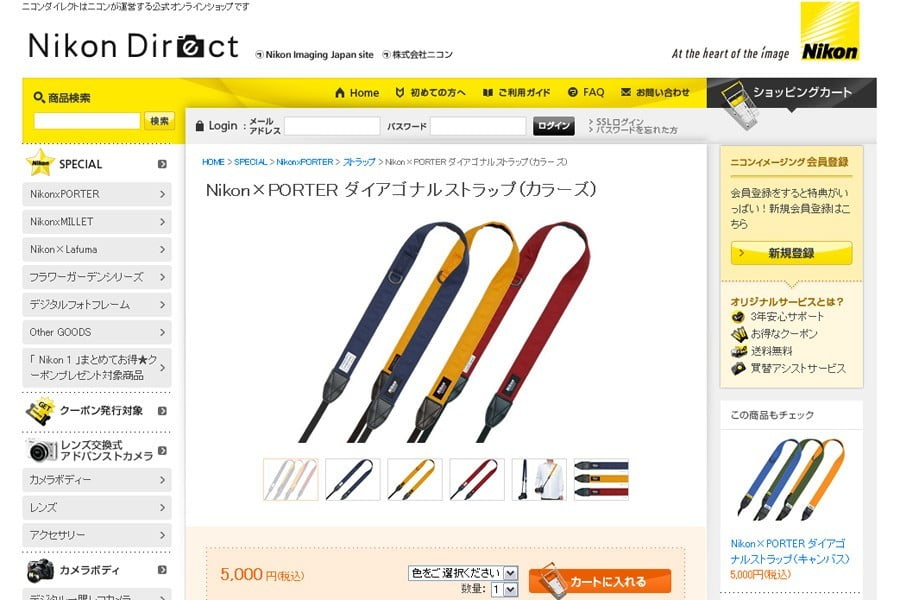Follow the ストラップ breadcrumb link
This screenshot has height=600, width=900.
[359, 162]
